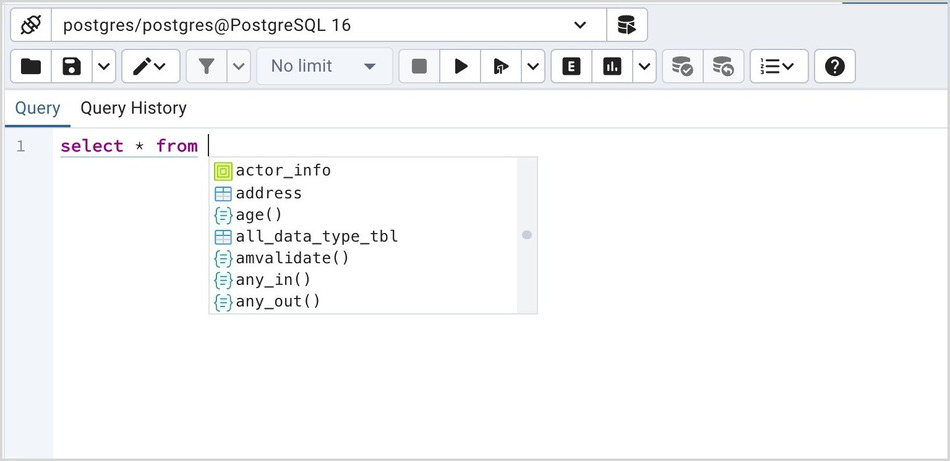Choose actor_info from autocomplete suggestions
The width and height of the screenshot is (950, 461).
tap(283, 171)
